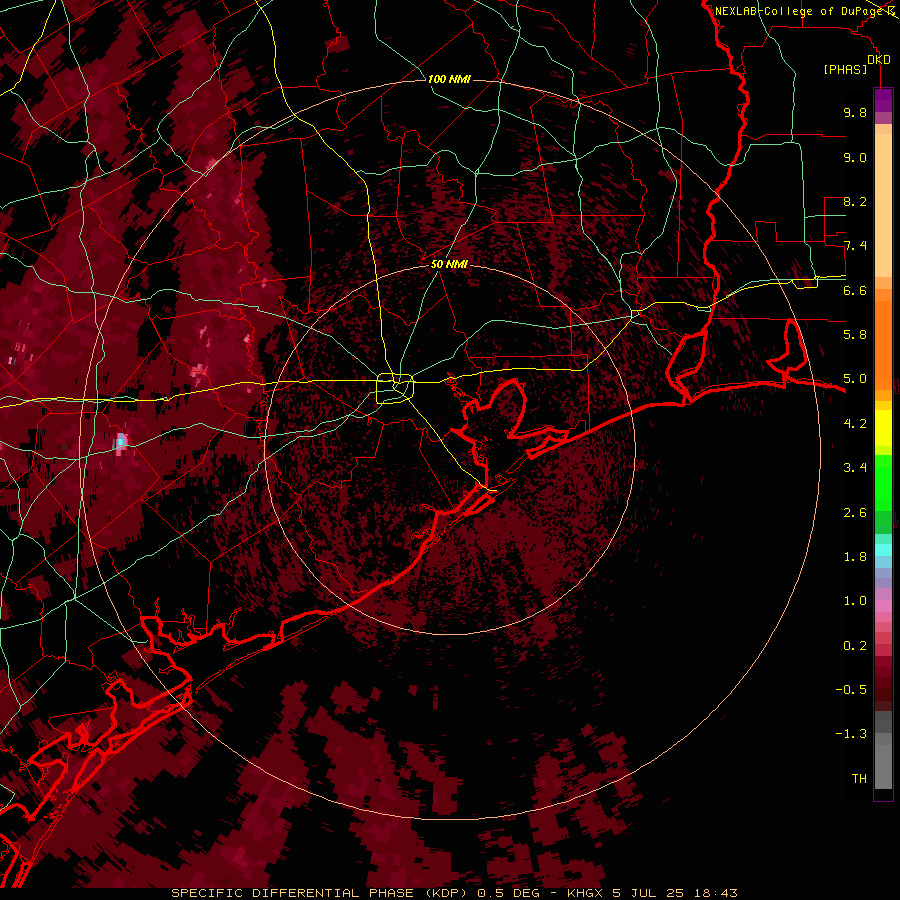The width and height of the screenshot is (900, 900).
Task: Click the "18:43" timestamp in the caption
Action: coord(714,893)
